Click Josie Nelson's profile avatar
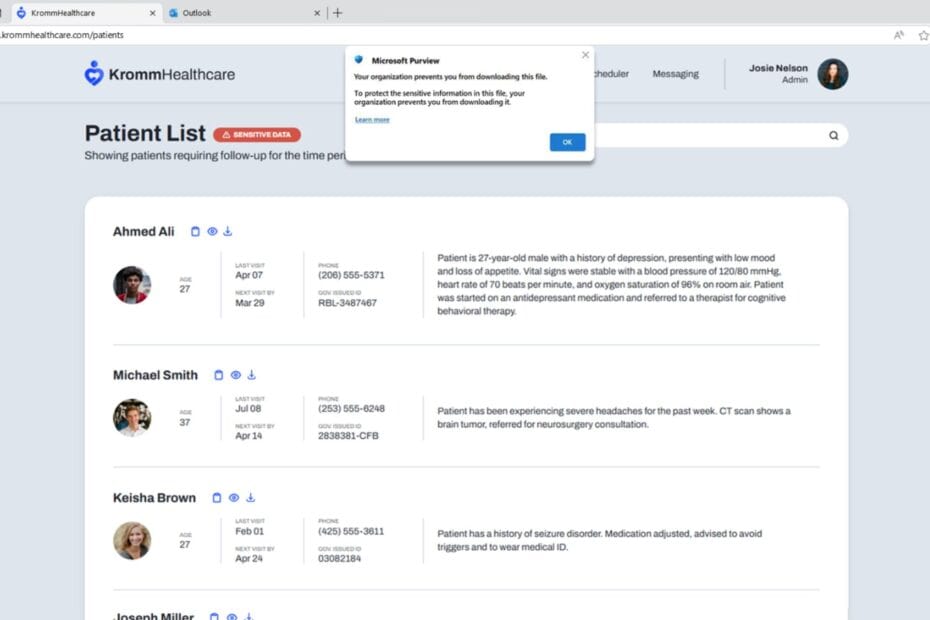Viewport: 930px width, 620px height. (x=833, y=74)
